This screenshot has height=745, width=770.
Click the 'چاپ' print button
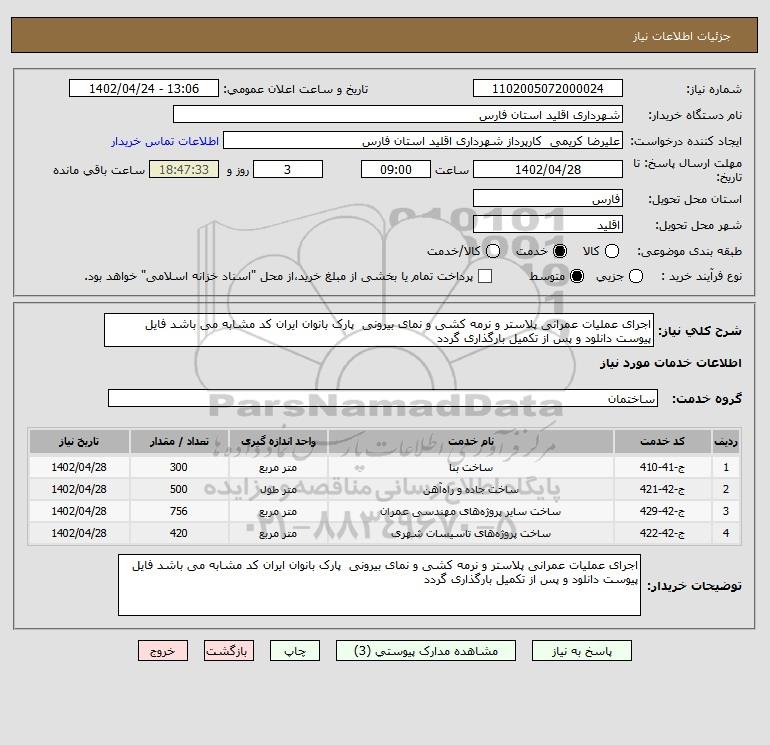[295, 651]
